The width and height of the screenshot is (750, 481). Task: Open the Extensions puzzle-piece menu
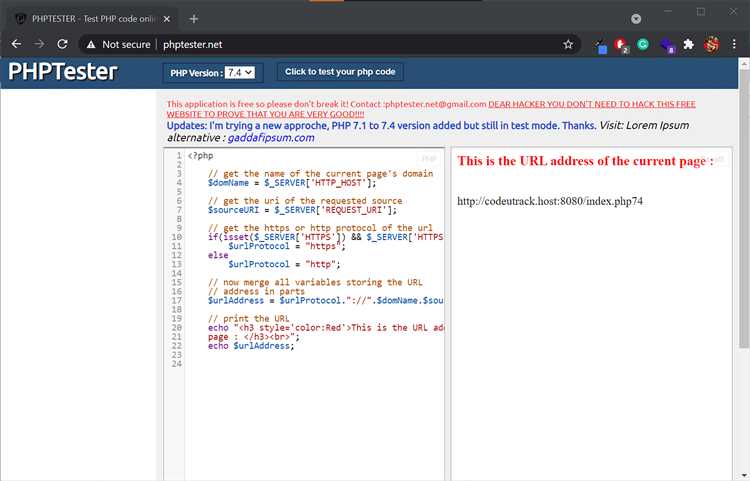coord(688,44)
